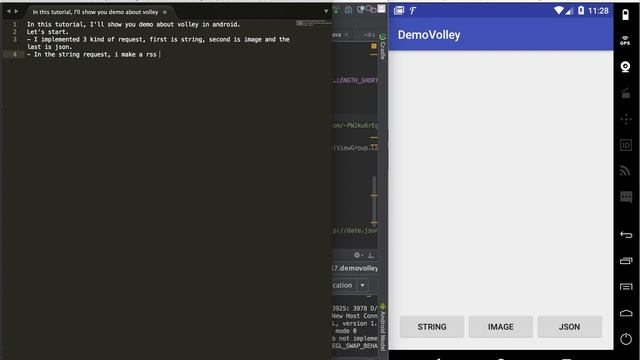
Task: Open the Android Studio logcat settings gear
Action: pos(357,255)
